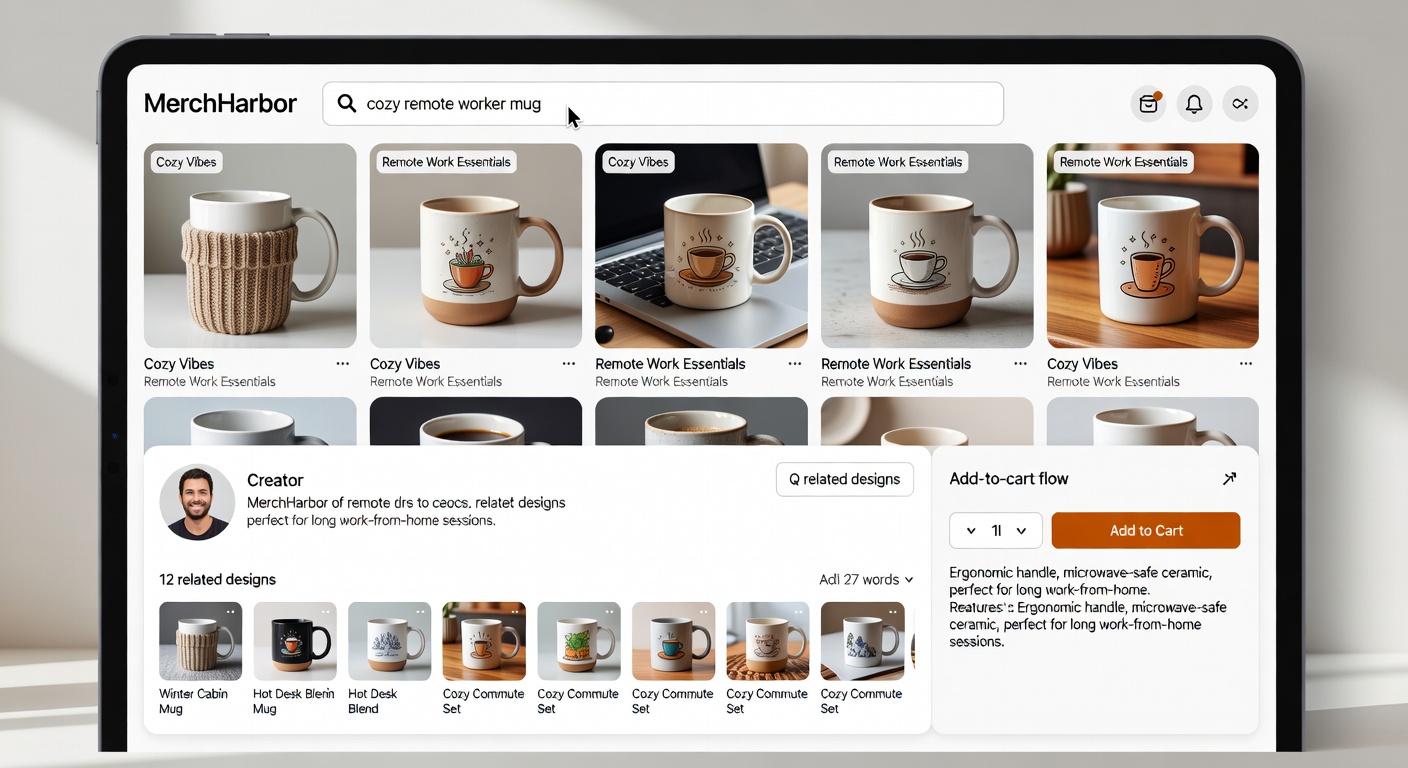This screenshot has height=768, width=1408.
Task: Open more options for the wooden table mug card
Action: click(x=1246, y=364)
